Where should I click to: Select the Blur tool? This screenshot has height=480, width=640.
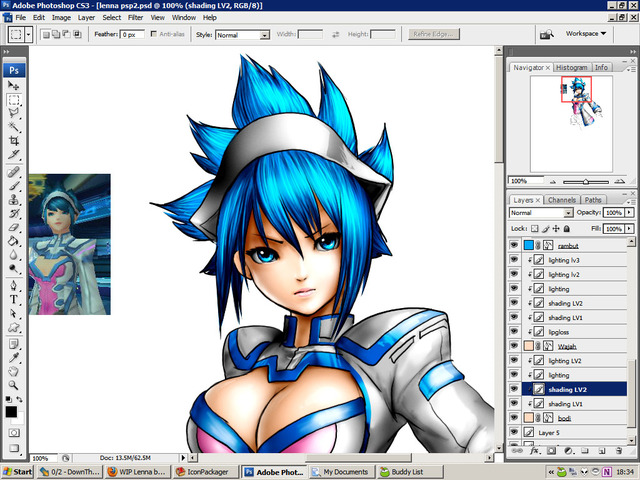13,255
